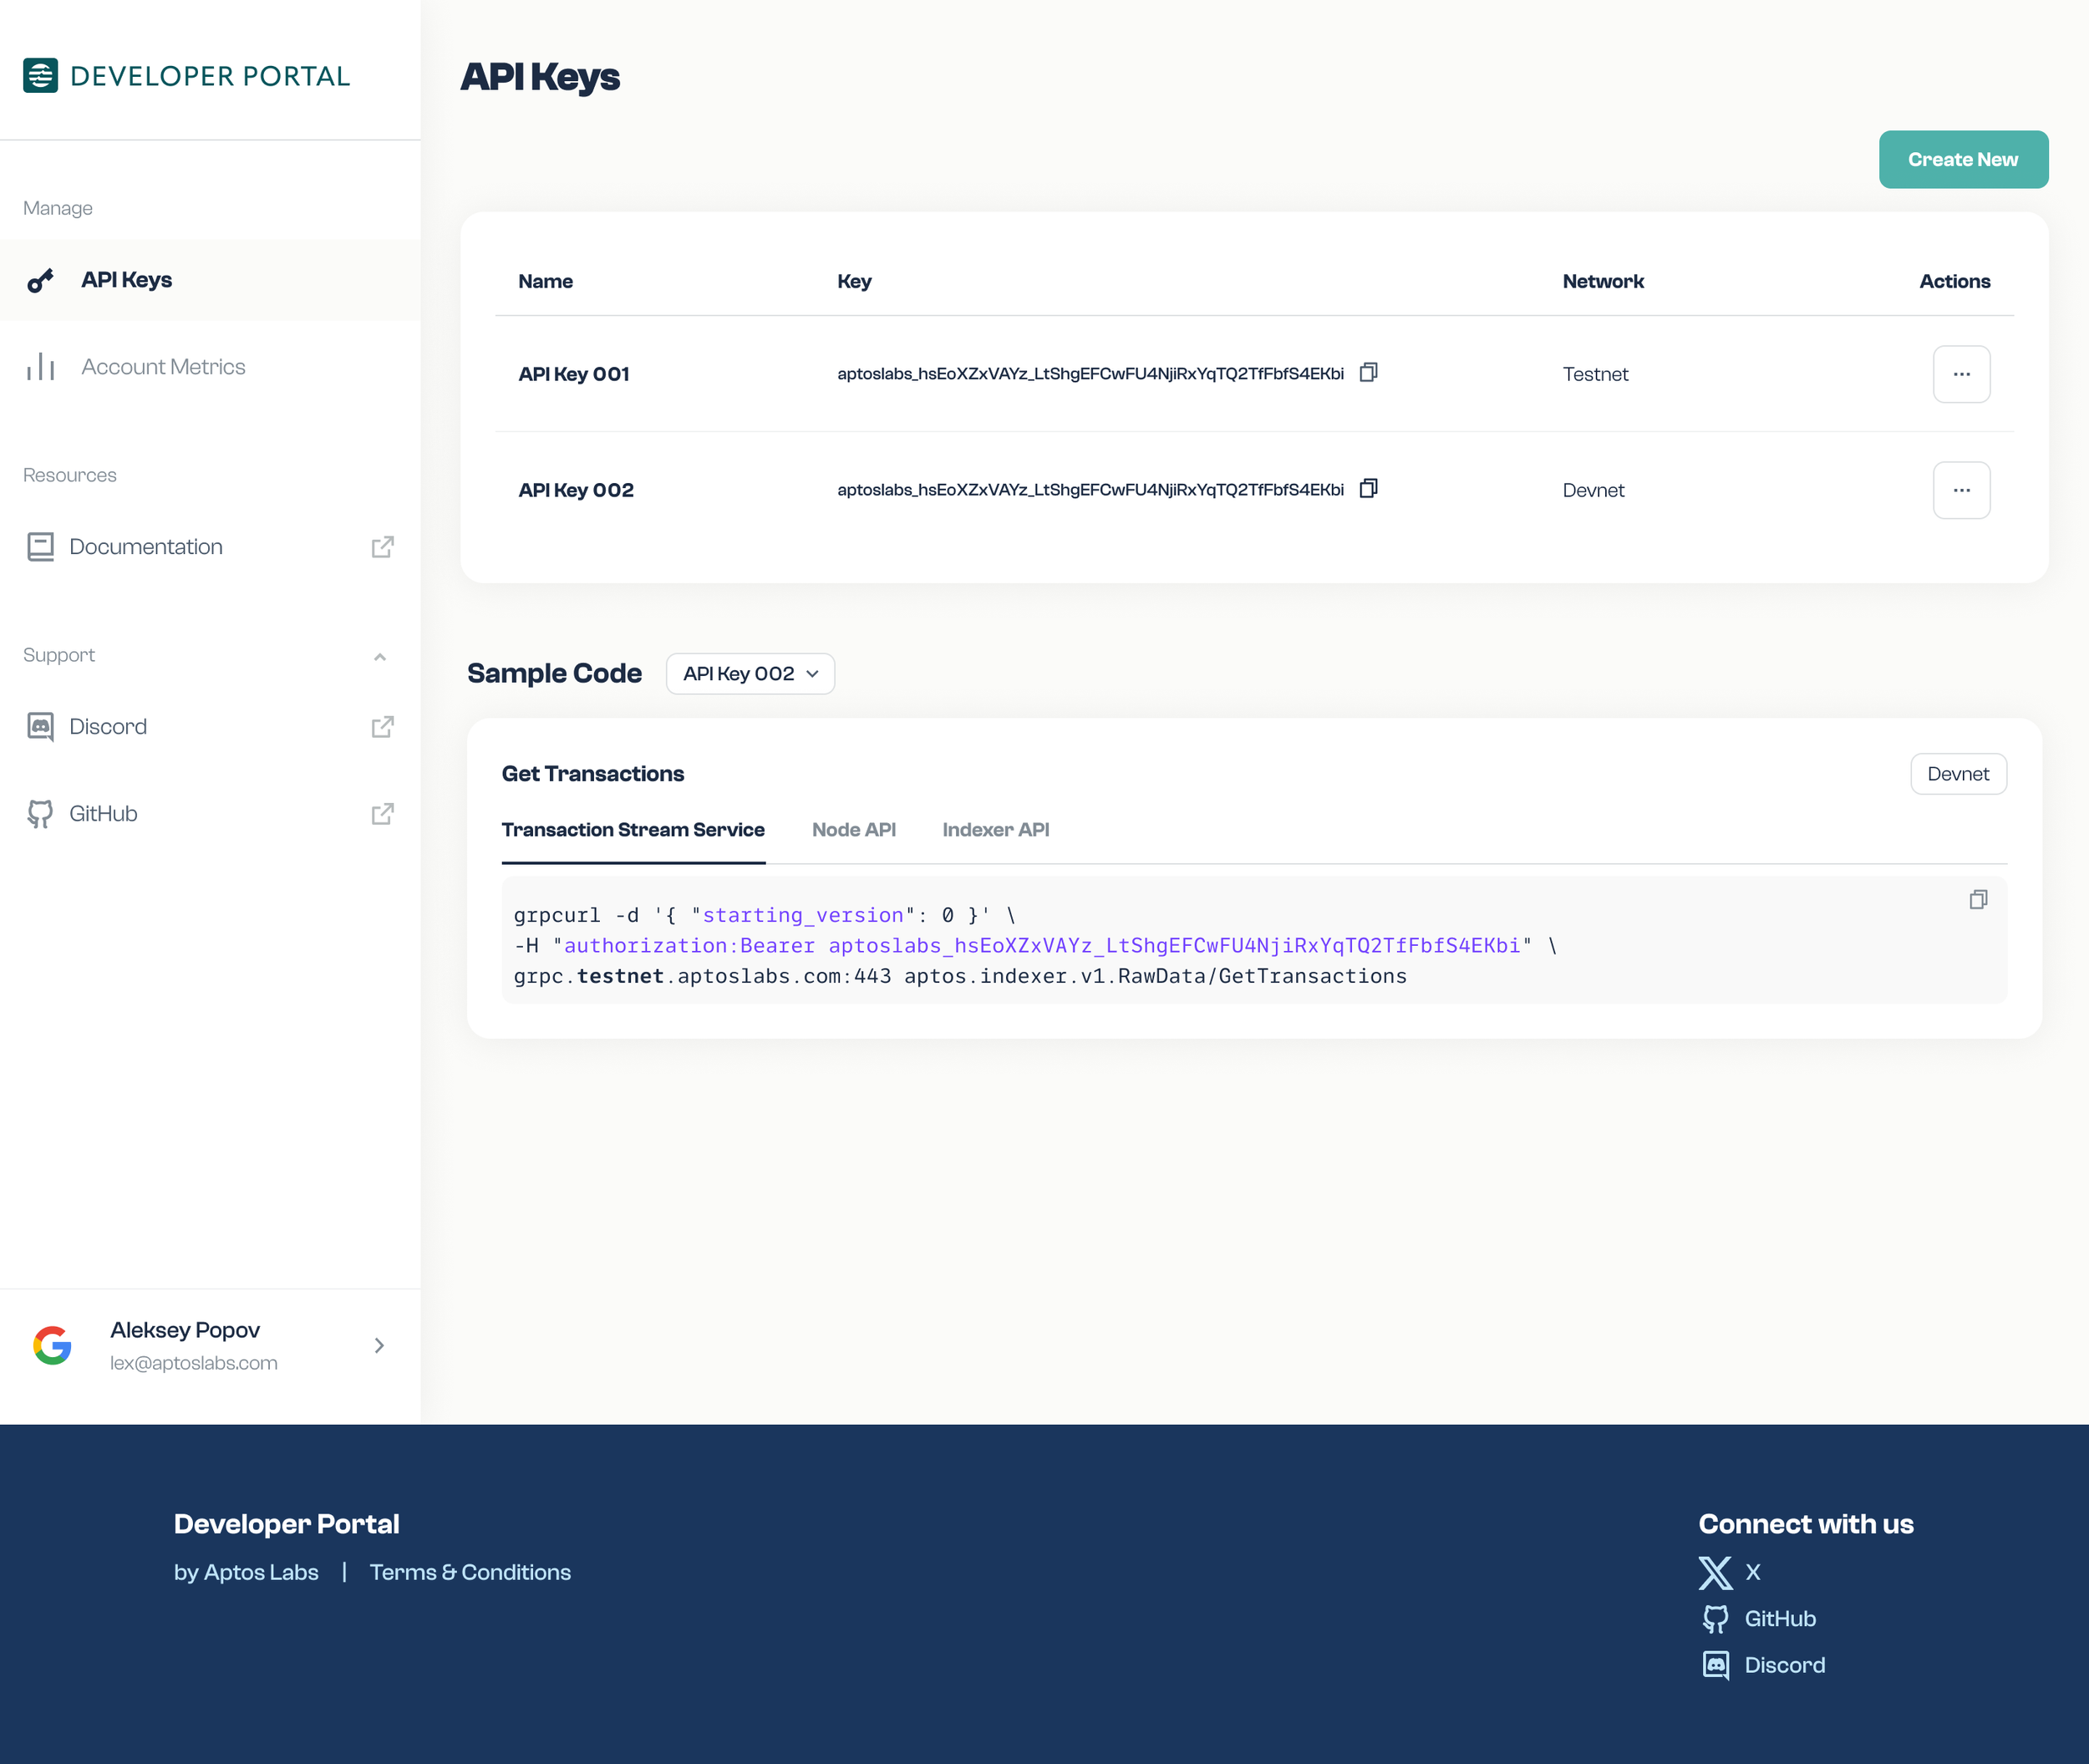Open the API Key 002 sample code dropdown
Screen dimensions: 2089x1764
750,674
